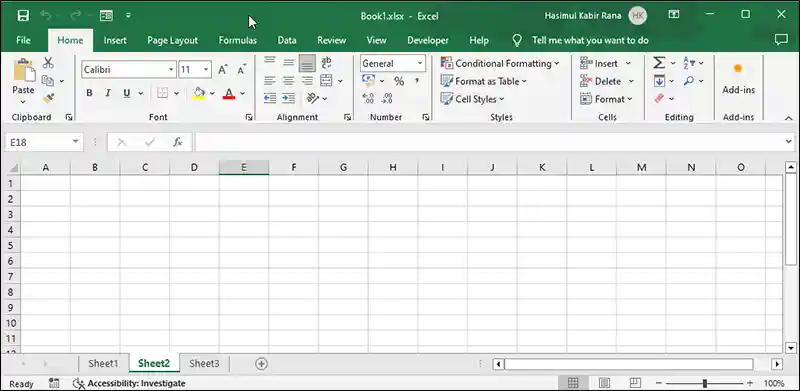This screenshot has width=800, height=391.
Task: Switch to the Page Layout tab
Action: pyautogui.click(x=172, y=40)
